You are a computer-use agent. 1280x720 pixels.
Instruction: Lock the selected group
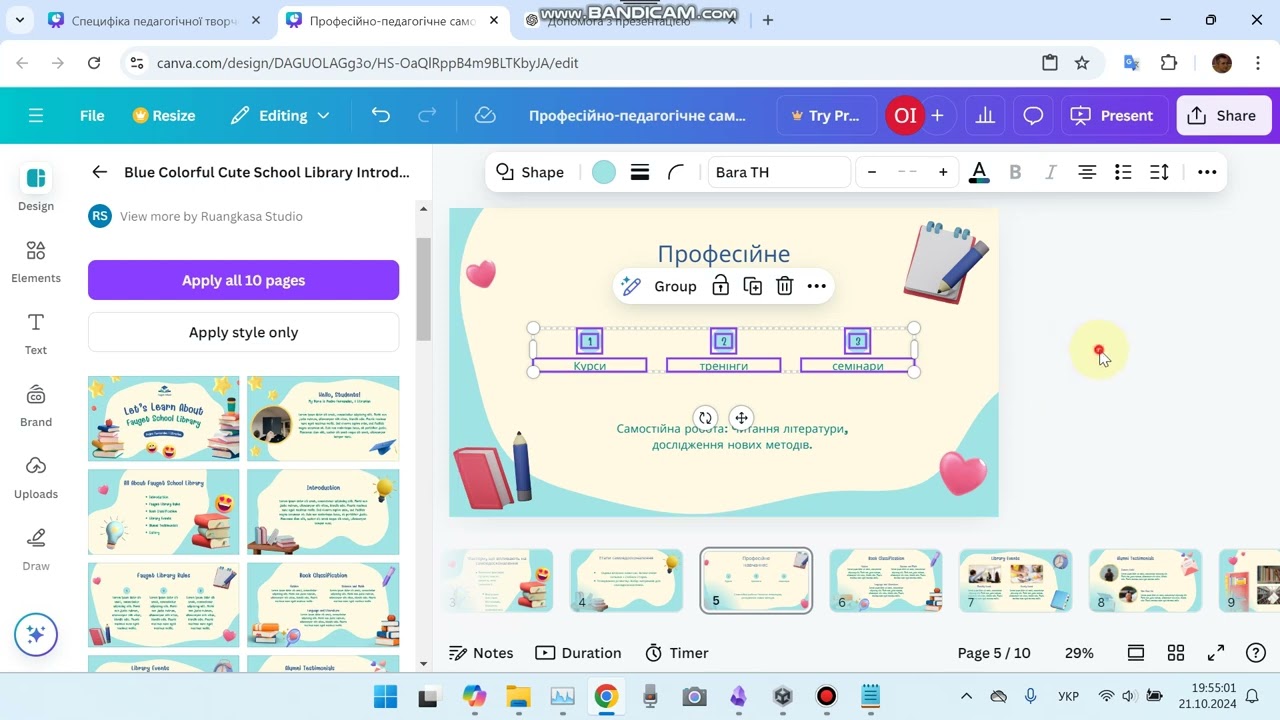(720, 286)
